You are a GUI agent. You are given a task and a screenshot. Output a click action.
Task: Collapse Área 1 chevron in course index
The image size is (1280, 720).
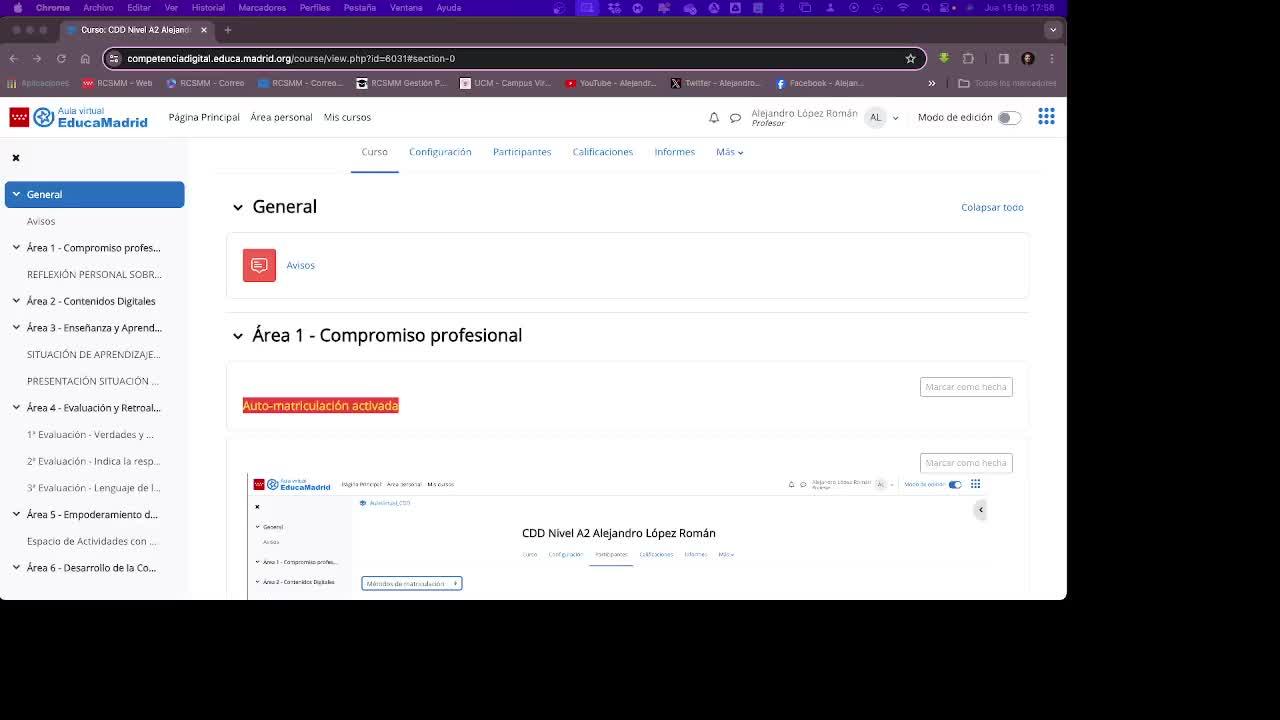(x=16, y=247)
